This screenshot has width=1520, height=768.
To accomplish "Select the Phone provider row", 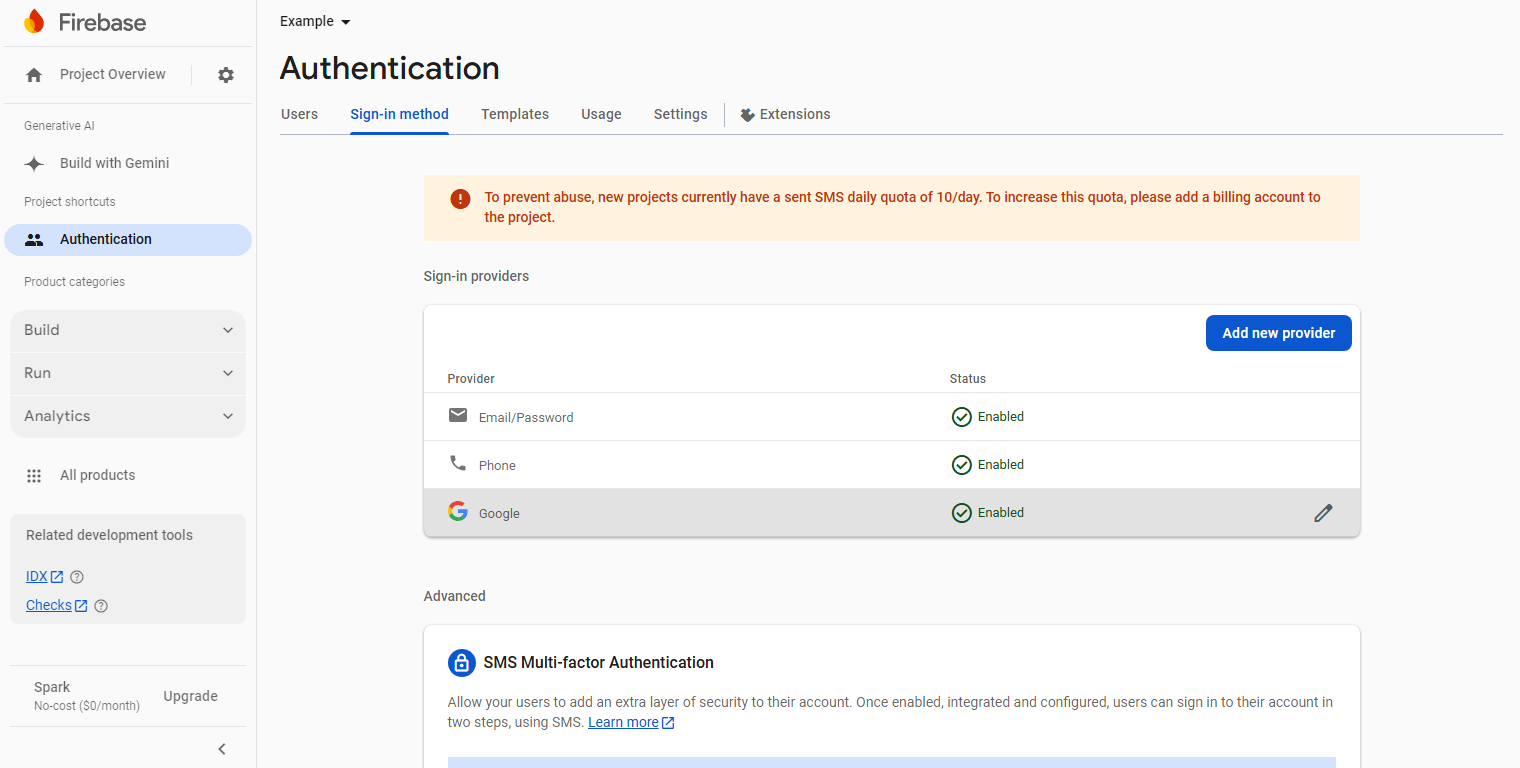I will click(x=891, y=465).
